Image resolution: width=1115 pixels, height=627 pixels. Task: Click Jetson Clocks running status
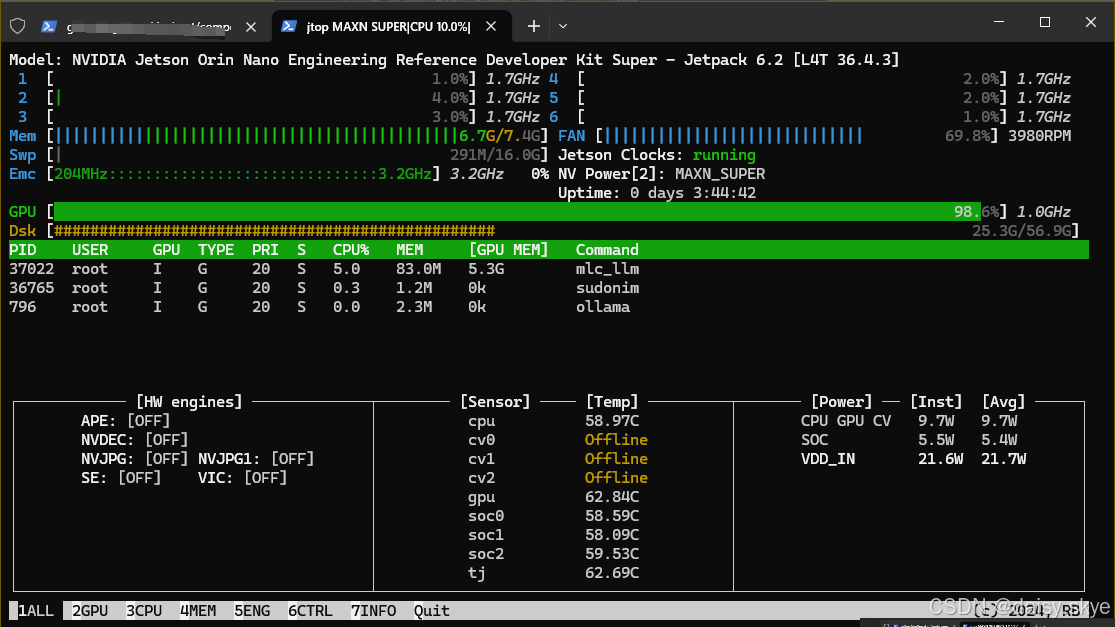[724, 155]
